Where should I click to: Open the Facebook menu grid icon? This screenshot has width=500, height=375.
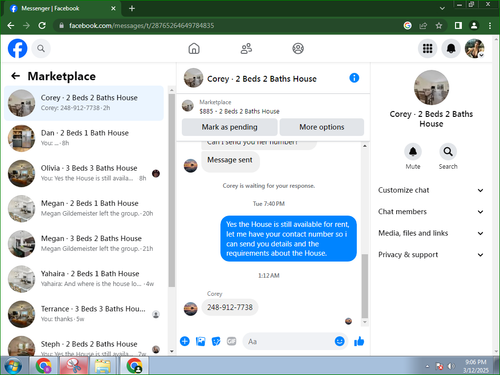click(x=427, y=49)
